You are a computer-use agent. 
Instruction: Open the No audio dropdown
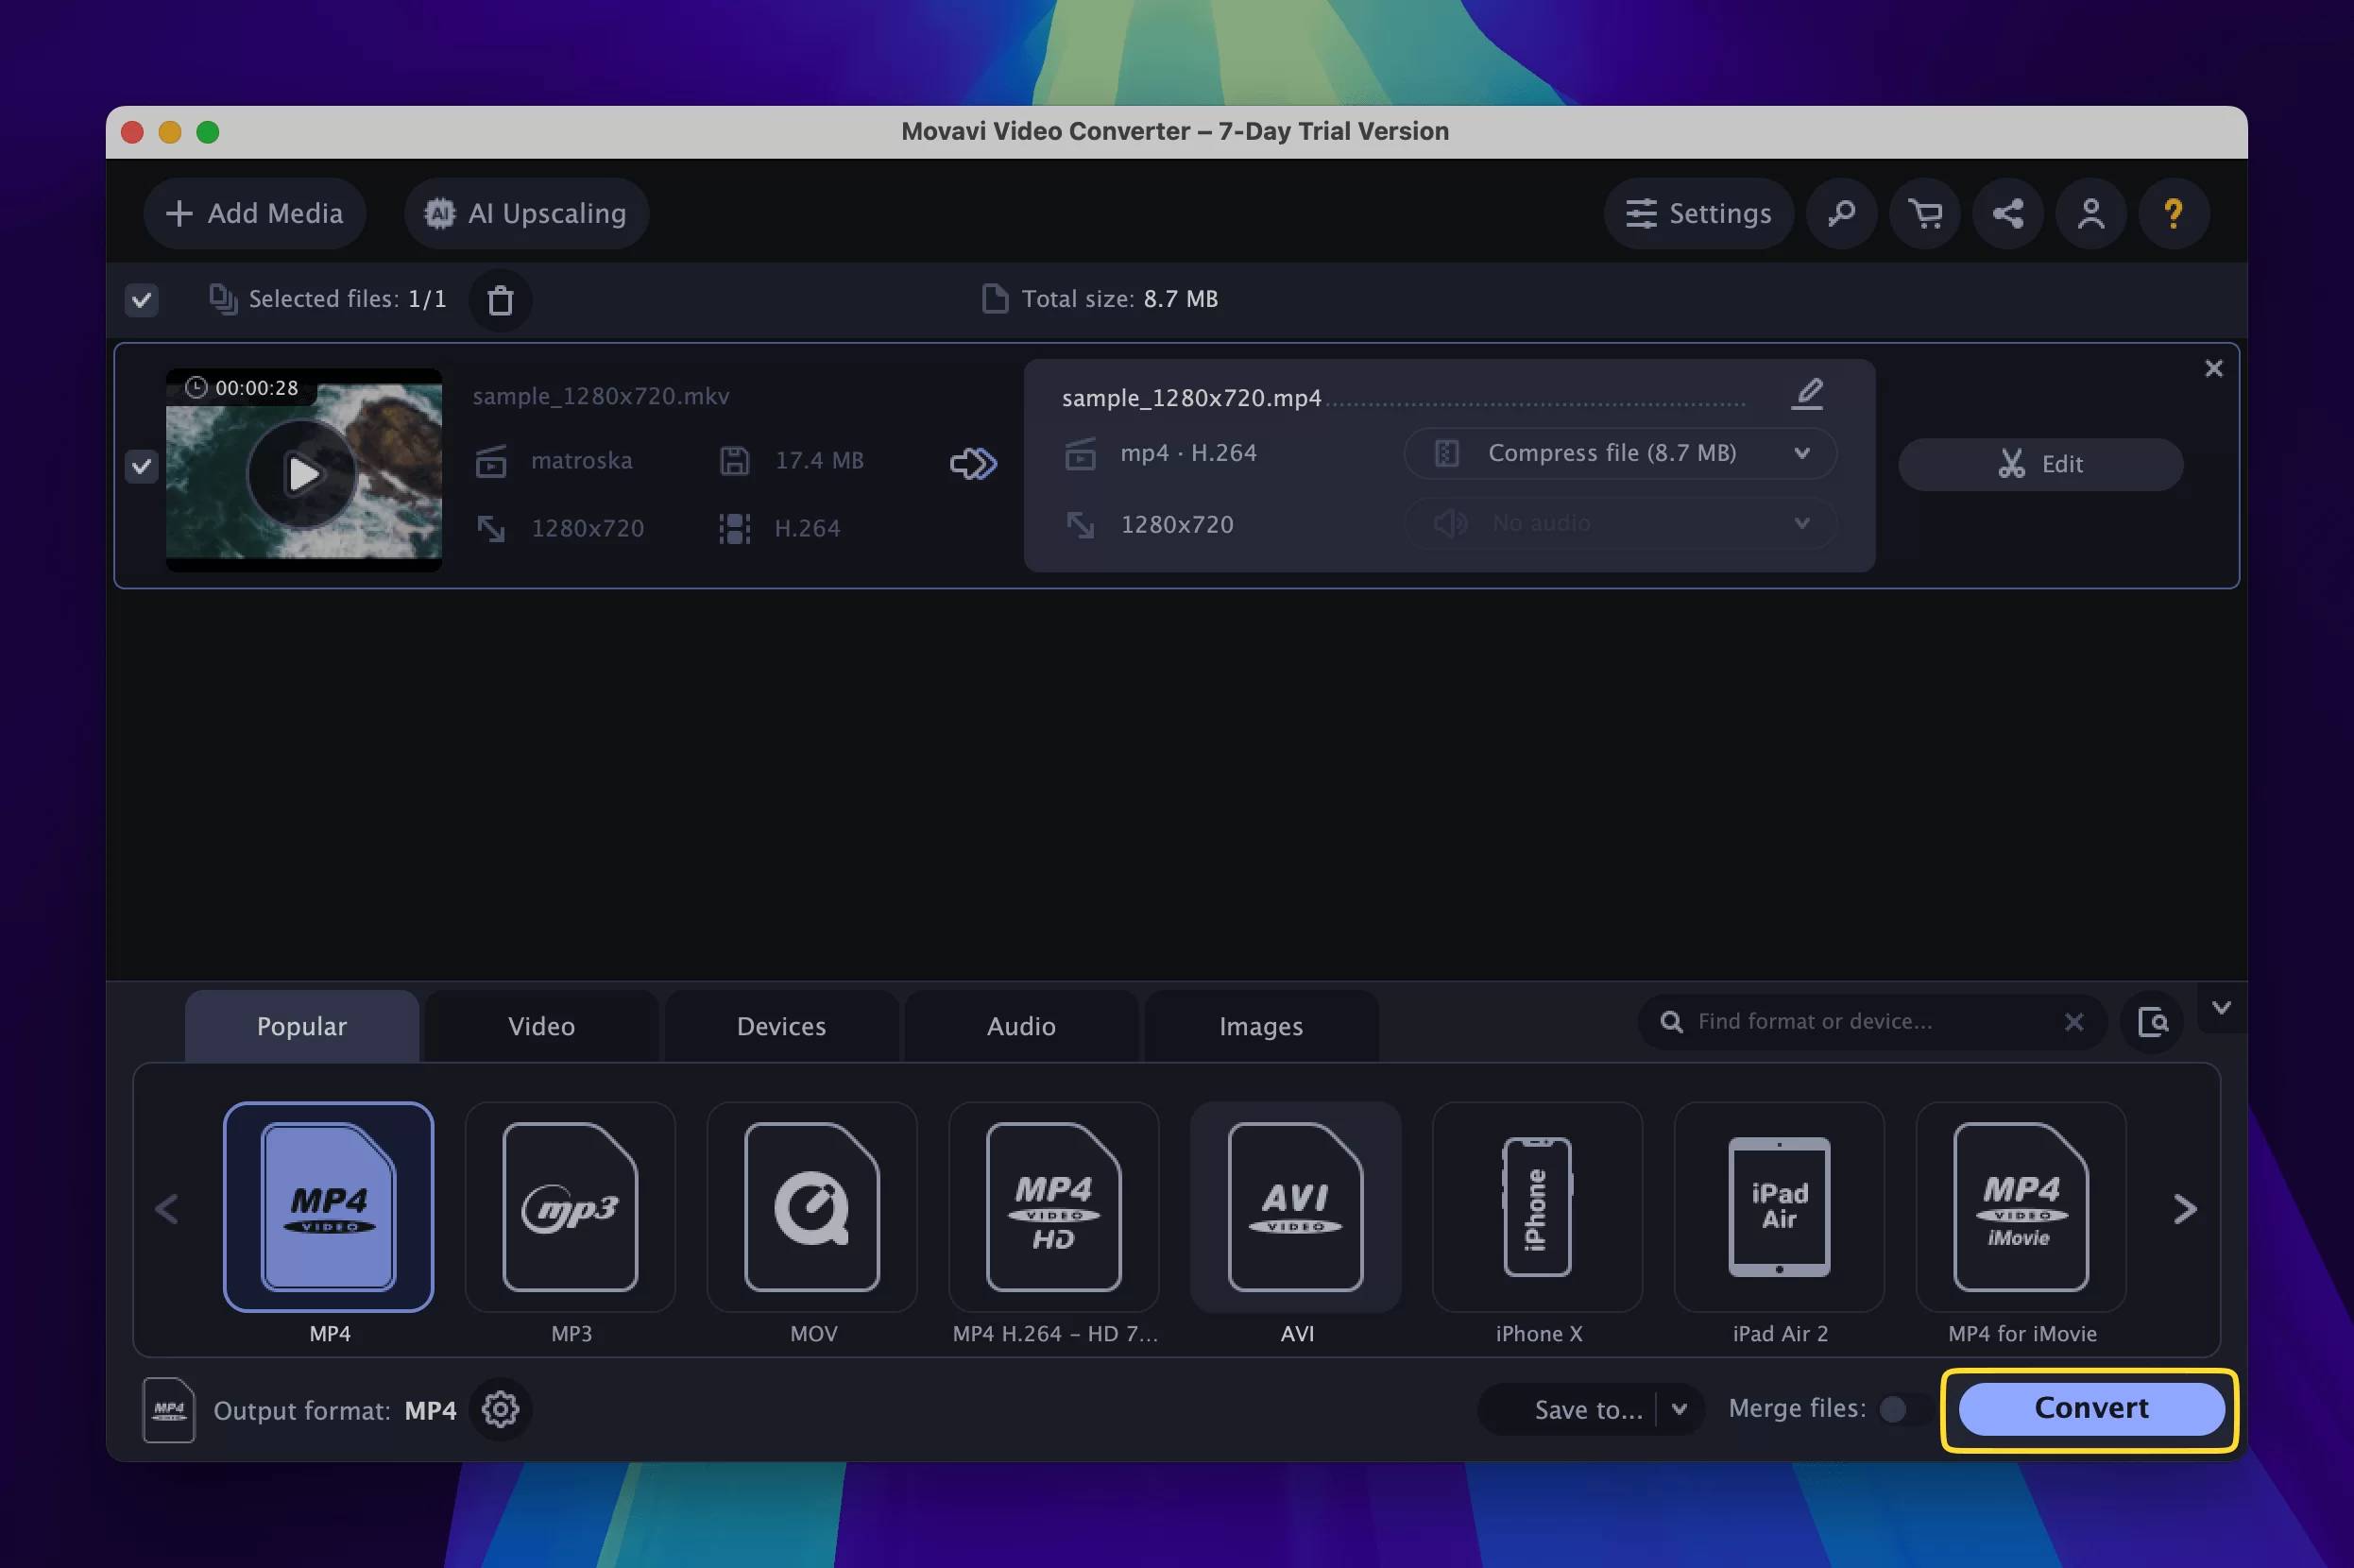[x=1619, y=523]
